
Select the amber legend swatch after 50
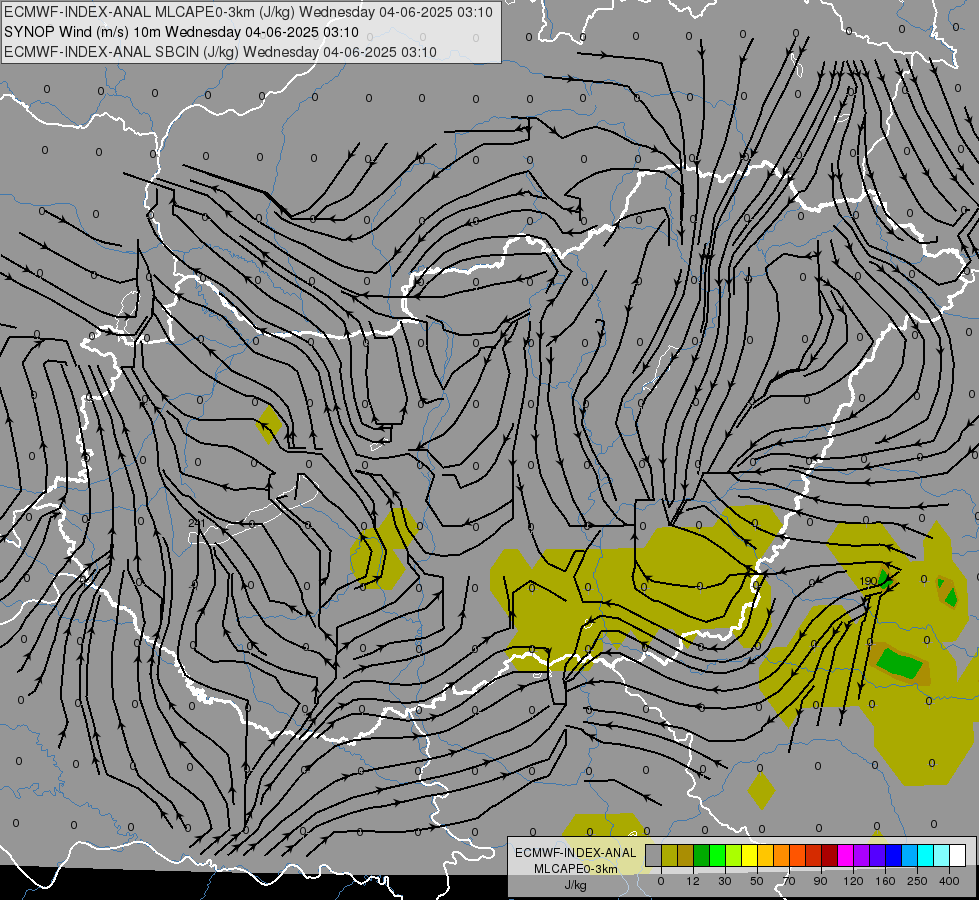click(x=766, y=855)
